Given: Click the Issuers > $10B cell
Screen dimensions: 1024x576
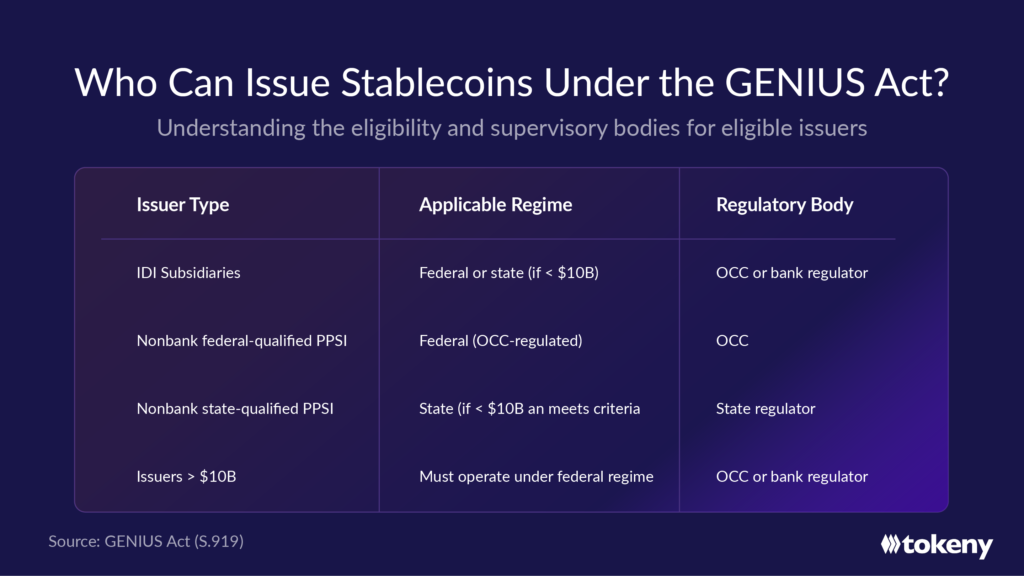Looking at the screenshot, I should pyautogui.click(x=186, y=476).
